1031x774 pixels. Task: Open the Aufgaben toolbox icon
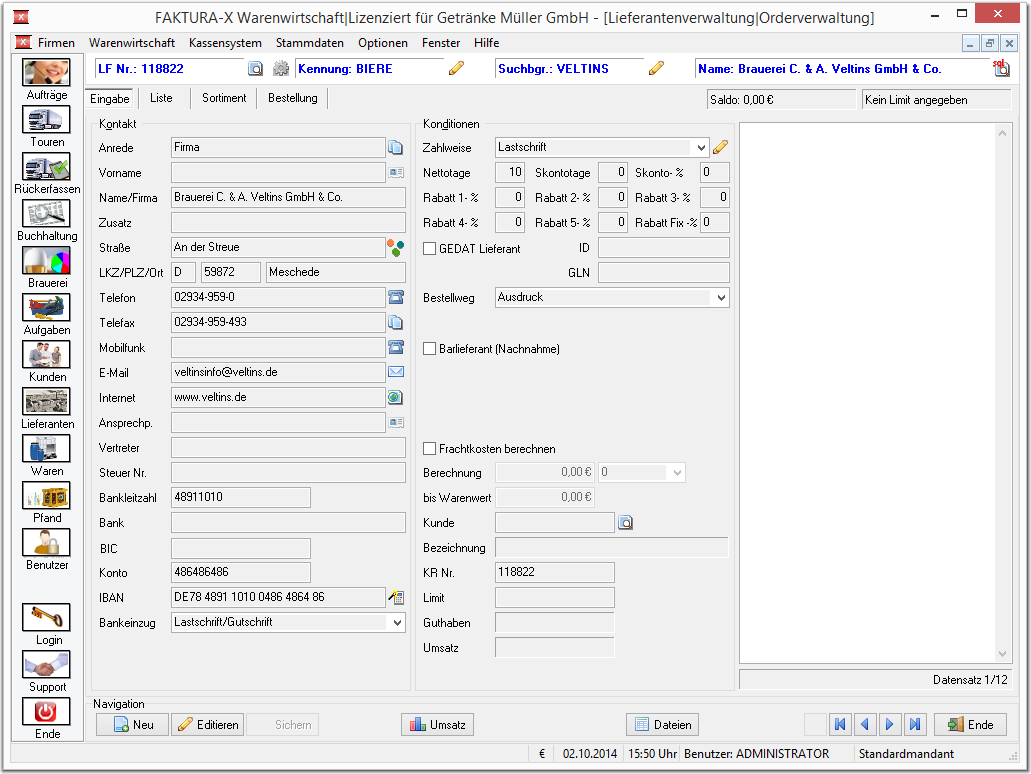tap(46, 308)
